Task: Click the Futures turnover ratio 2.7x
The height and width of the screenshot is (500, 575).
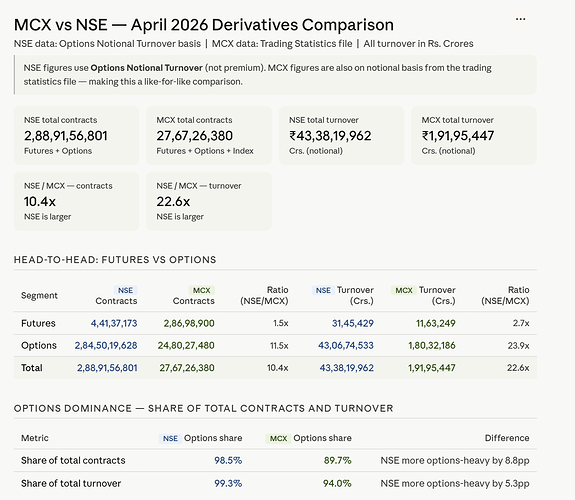Action: click(x=521, y=323)
